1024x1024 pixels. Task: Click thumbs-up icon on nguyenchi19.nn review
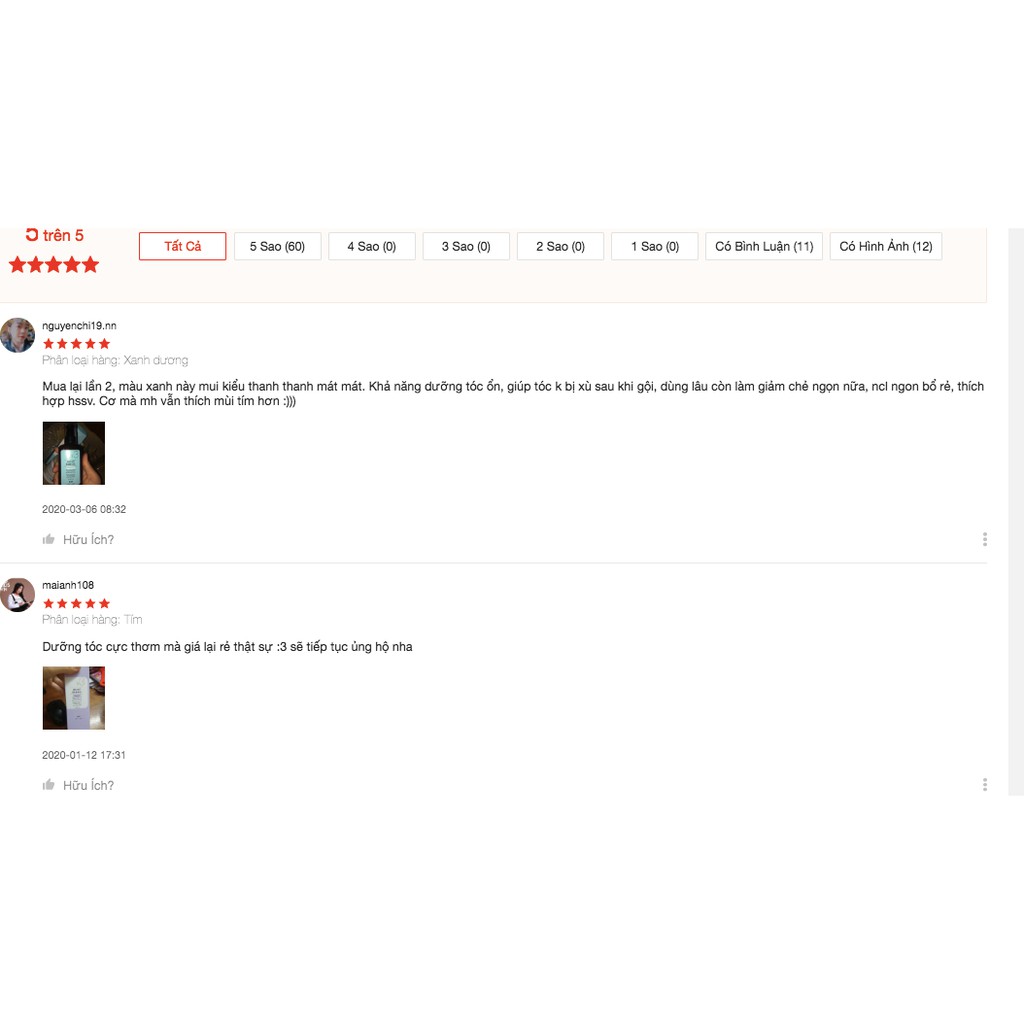(48, 539)
